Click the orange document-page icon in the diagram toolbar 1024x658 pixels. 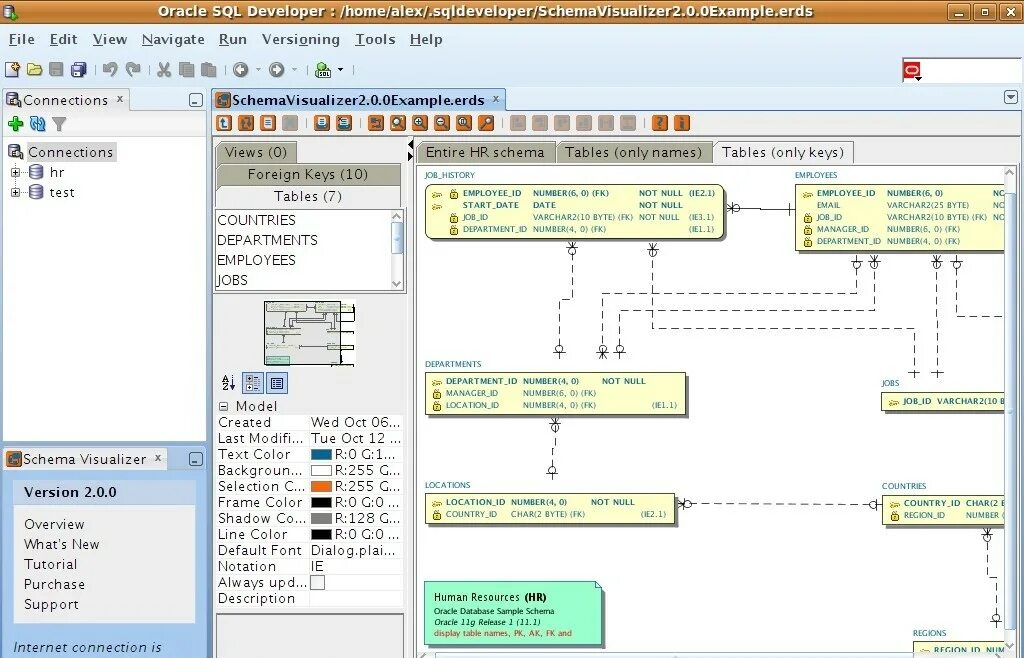tap(268, 123)
